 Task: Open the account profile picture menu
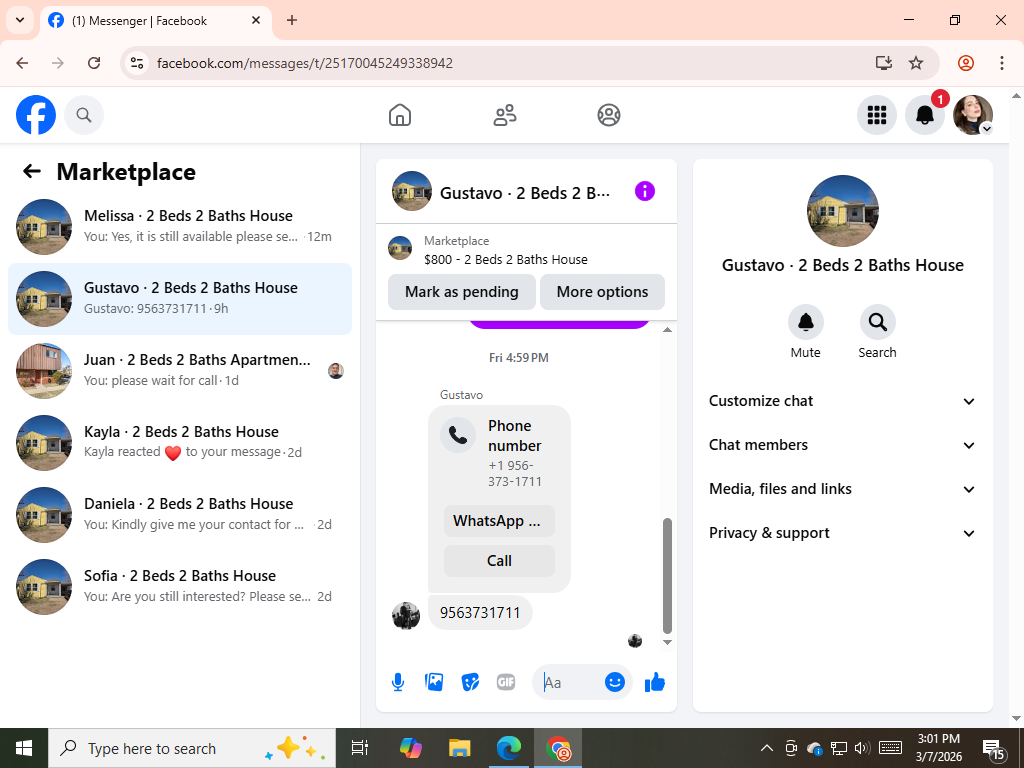973,115
